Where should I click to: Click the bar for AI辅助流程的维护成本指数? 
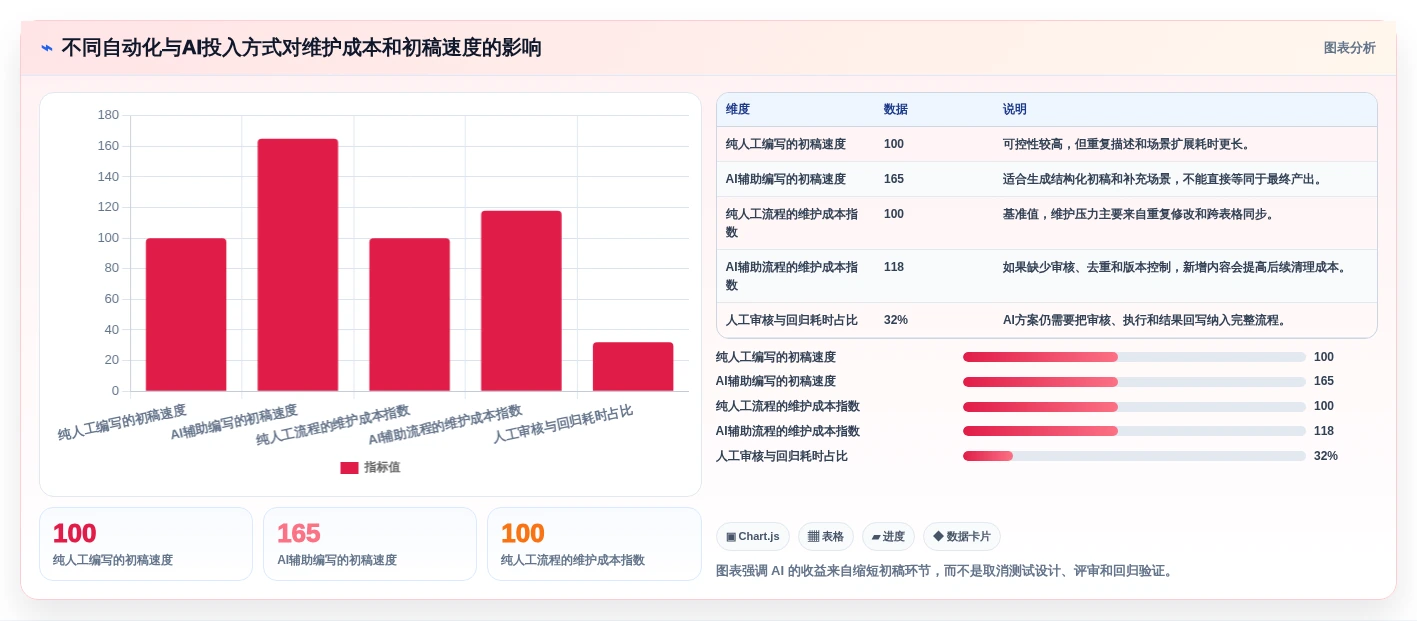[521, 301]
